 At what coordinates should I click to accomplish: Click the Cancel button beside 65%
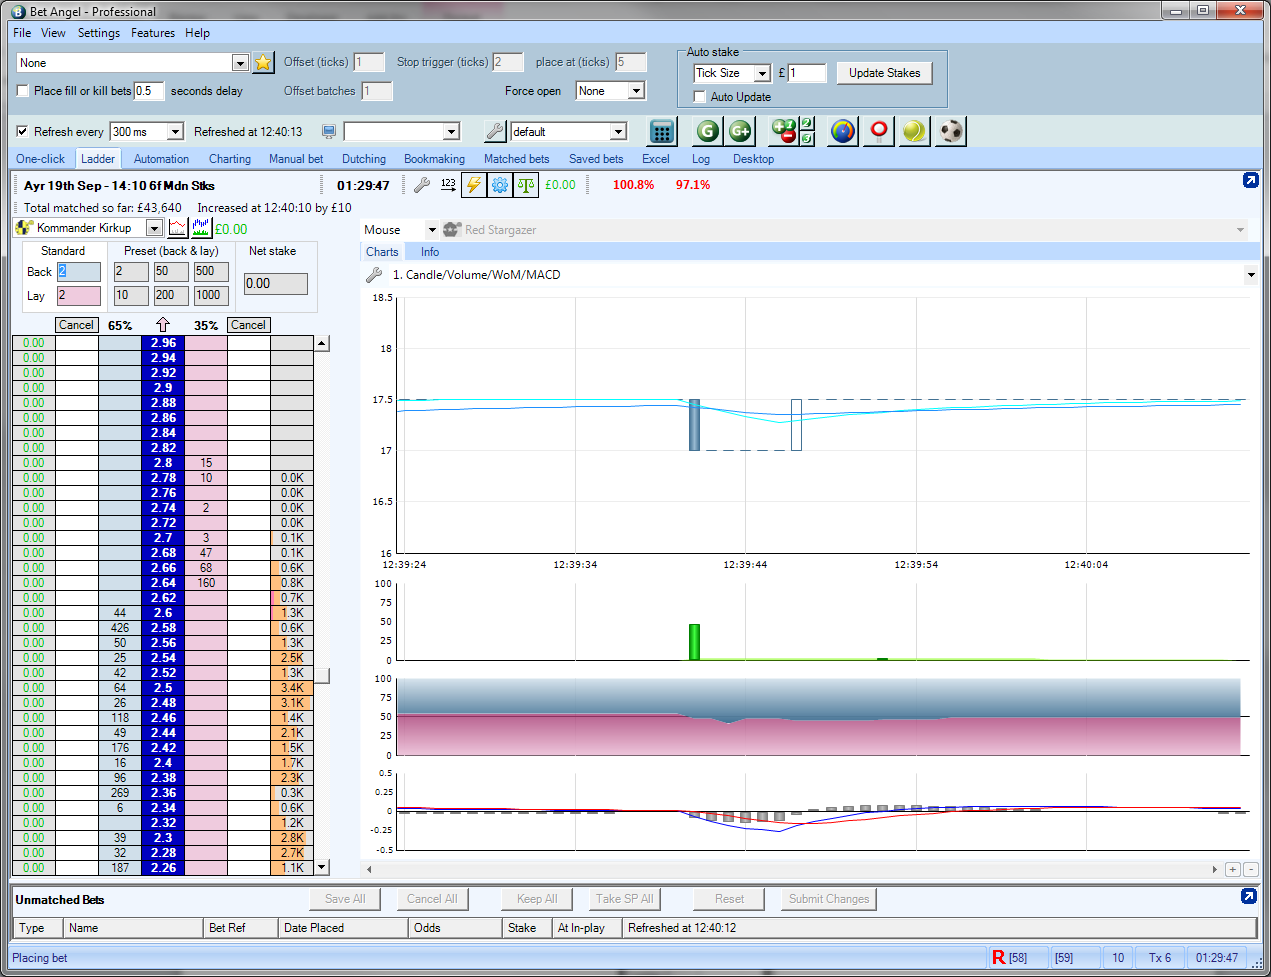pyautogui.click(x=76, y=325)
